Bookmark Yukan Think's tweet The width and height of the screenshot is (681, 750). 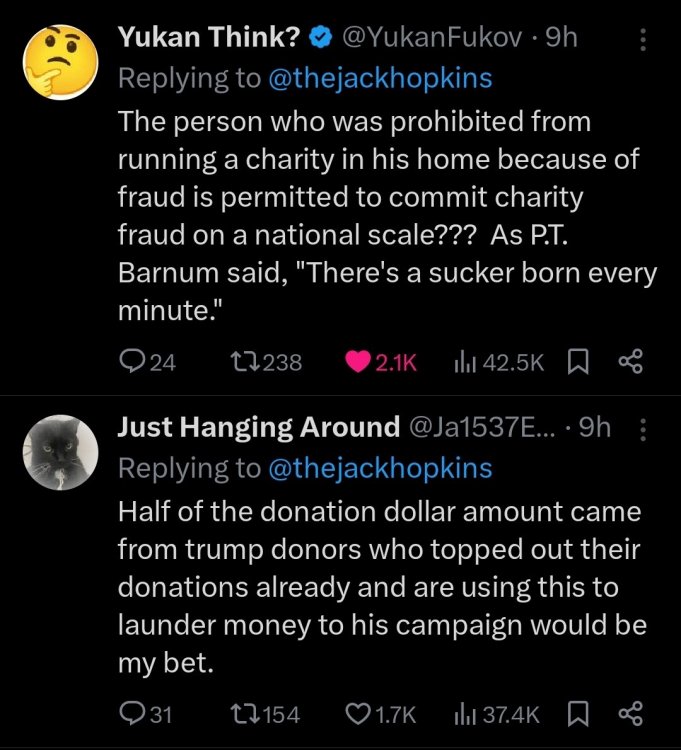click(x=578, y=362)
